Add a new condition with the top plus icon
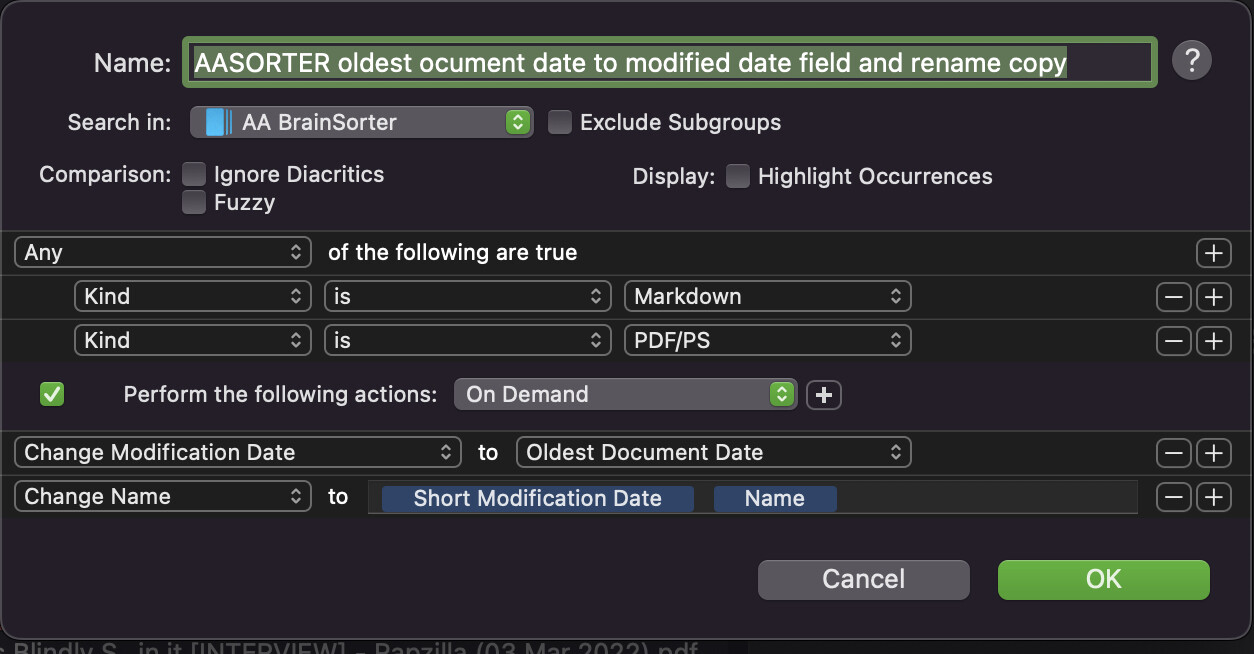 [x=1214, y=253]
